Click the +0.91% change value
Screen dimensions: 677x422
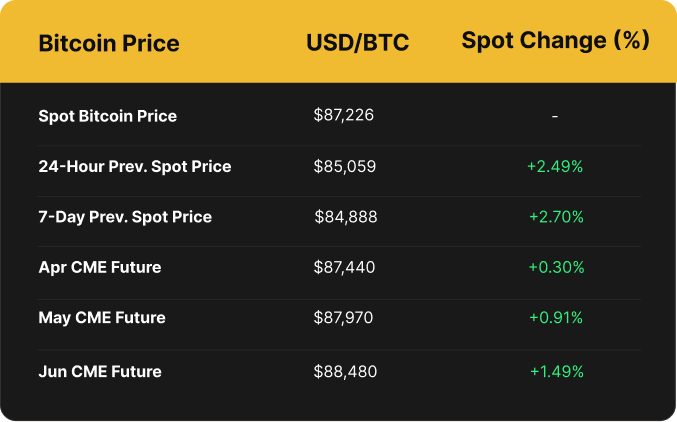tap(556, 318)
